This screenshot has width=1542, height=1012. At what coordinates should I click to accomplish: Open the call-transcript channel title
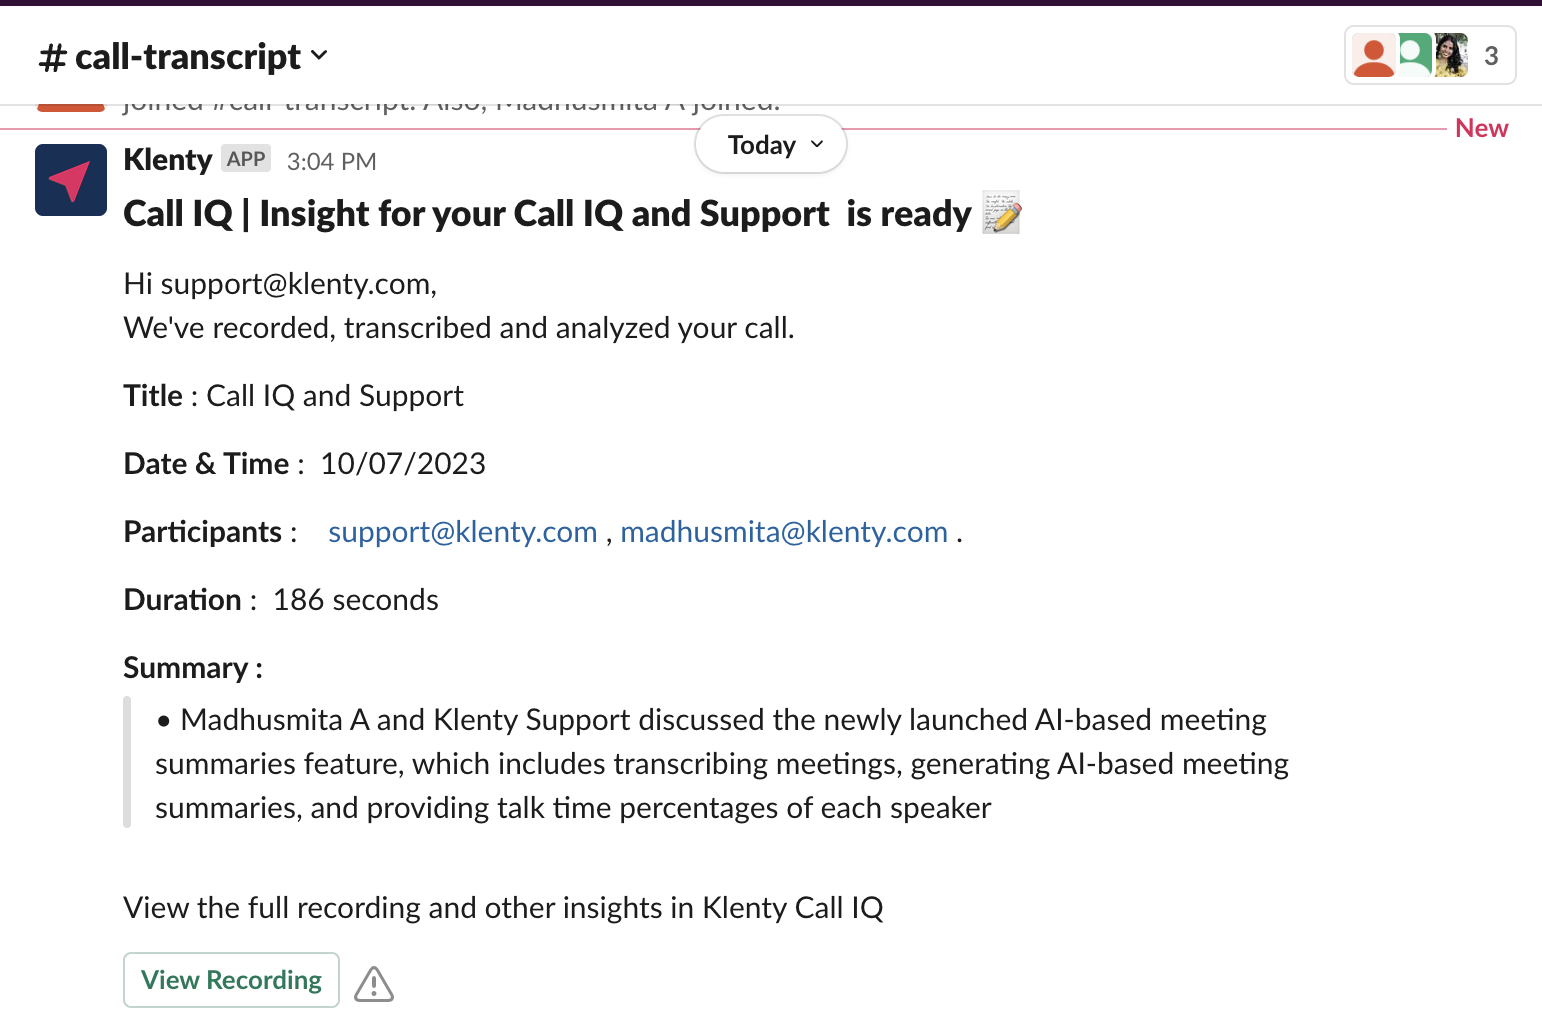pos(187,57)
